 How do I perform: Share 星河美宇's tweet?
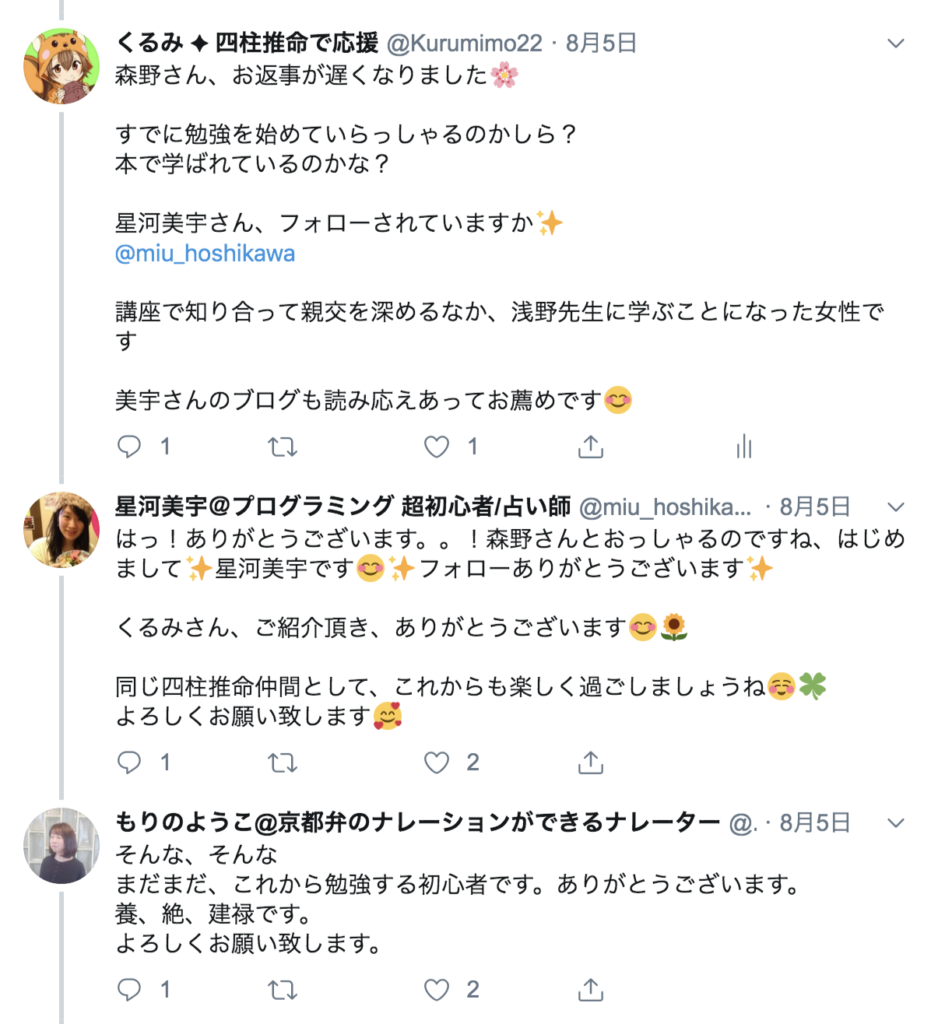click(x=591, y=763)
